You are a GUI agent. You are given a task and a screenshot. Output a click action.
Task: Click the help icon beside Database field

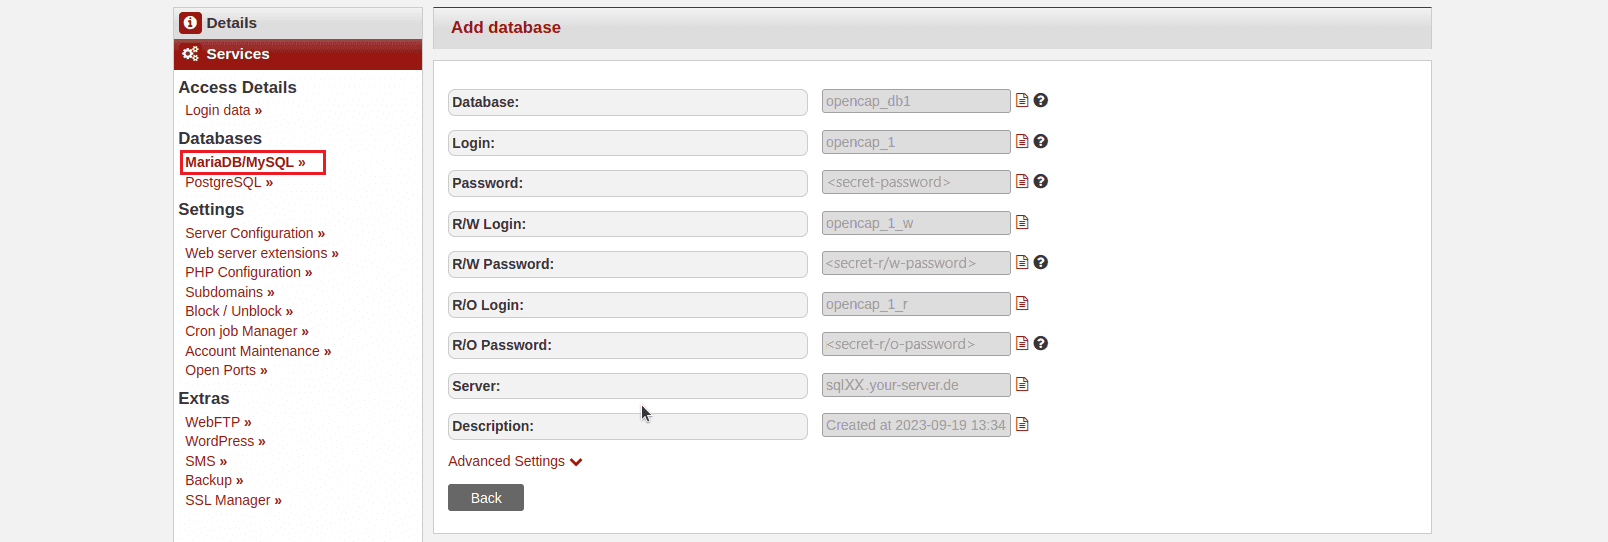pos(1041,100)
